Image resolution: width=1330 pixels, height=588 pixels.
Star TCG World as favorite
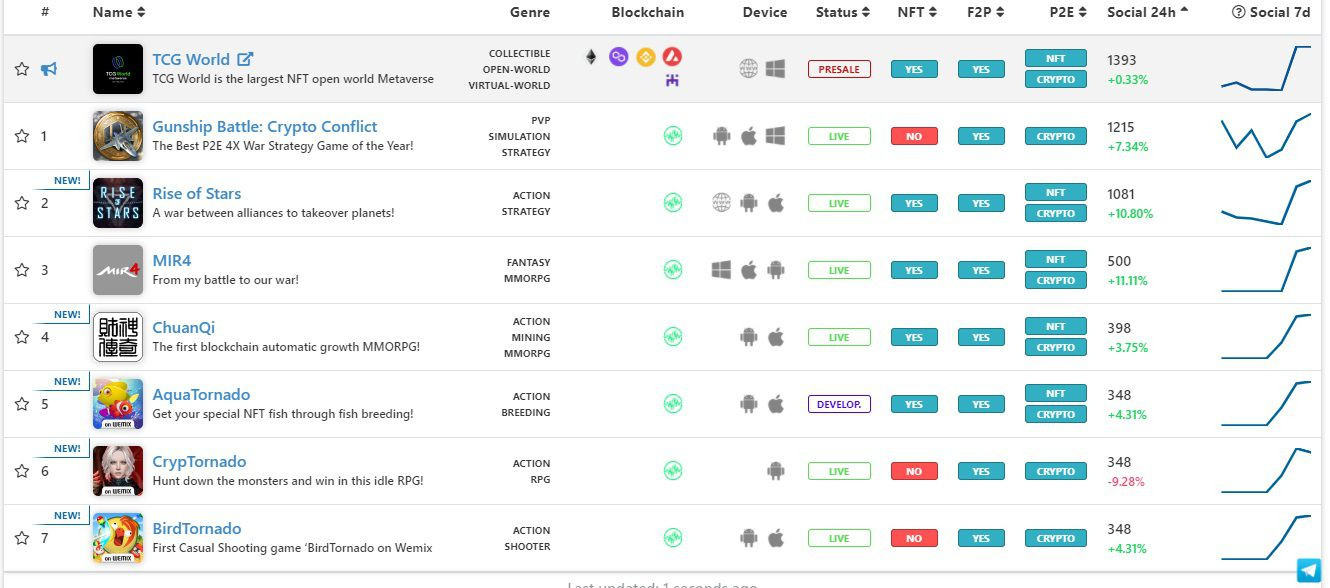click(x=22, y=69)
